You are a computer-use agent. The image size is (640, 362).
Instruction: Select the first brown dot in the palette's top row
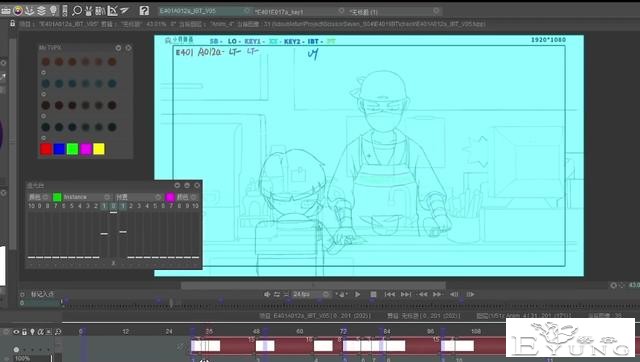click(46, 62)
